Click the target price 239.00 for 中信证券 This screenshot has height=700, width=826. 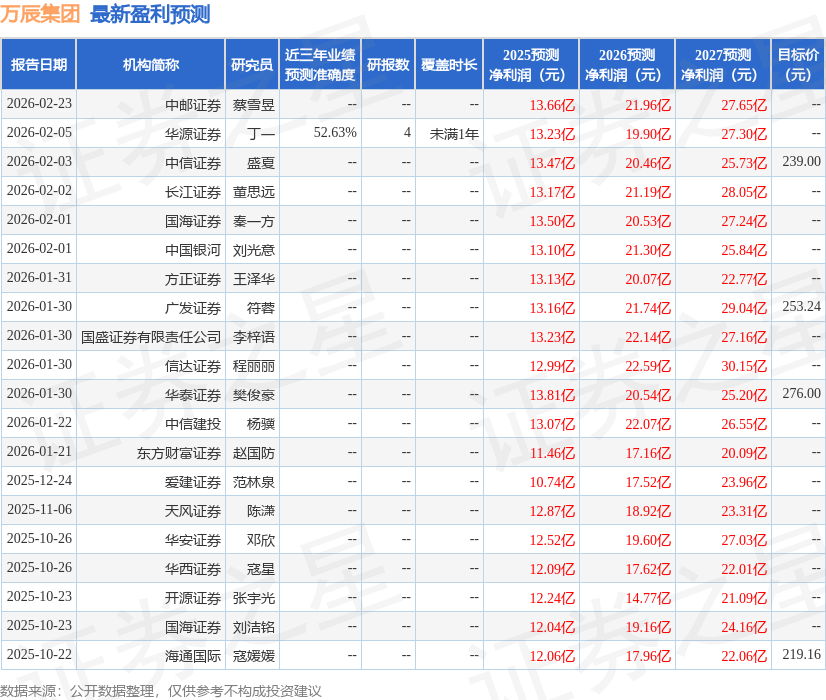pos(795,162)
